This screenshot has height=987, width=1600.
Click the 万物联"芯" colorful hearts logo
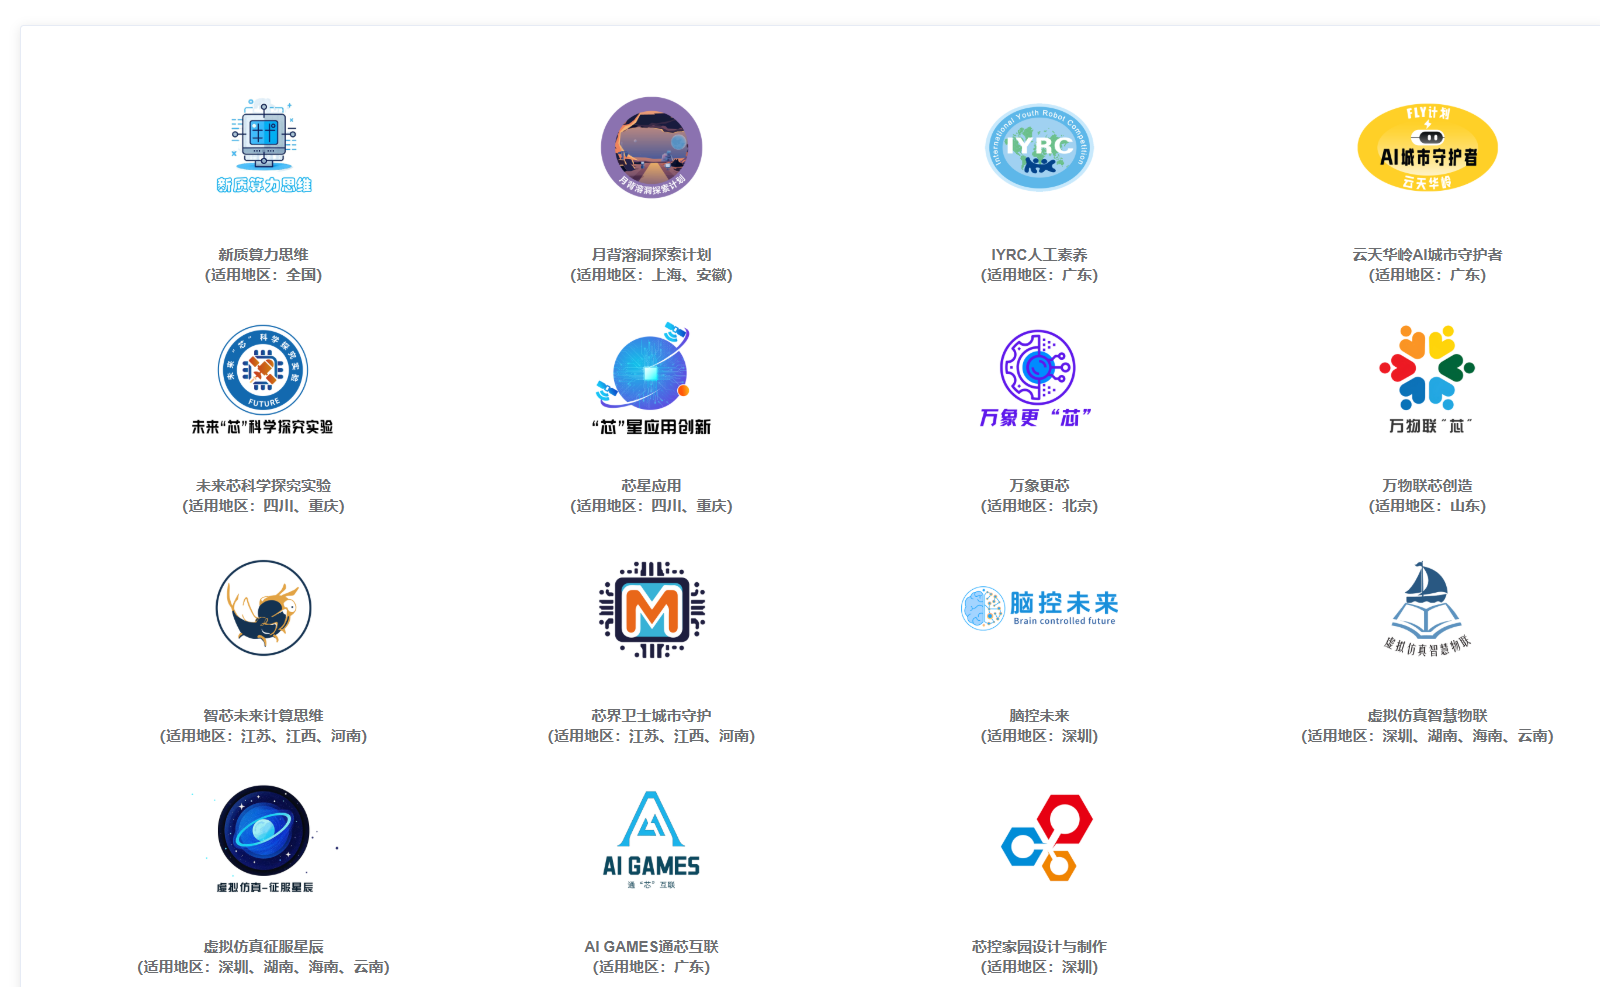1427,379
